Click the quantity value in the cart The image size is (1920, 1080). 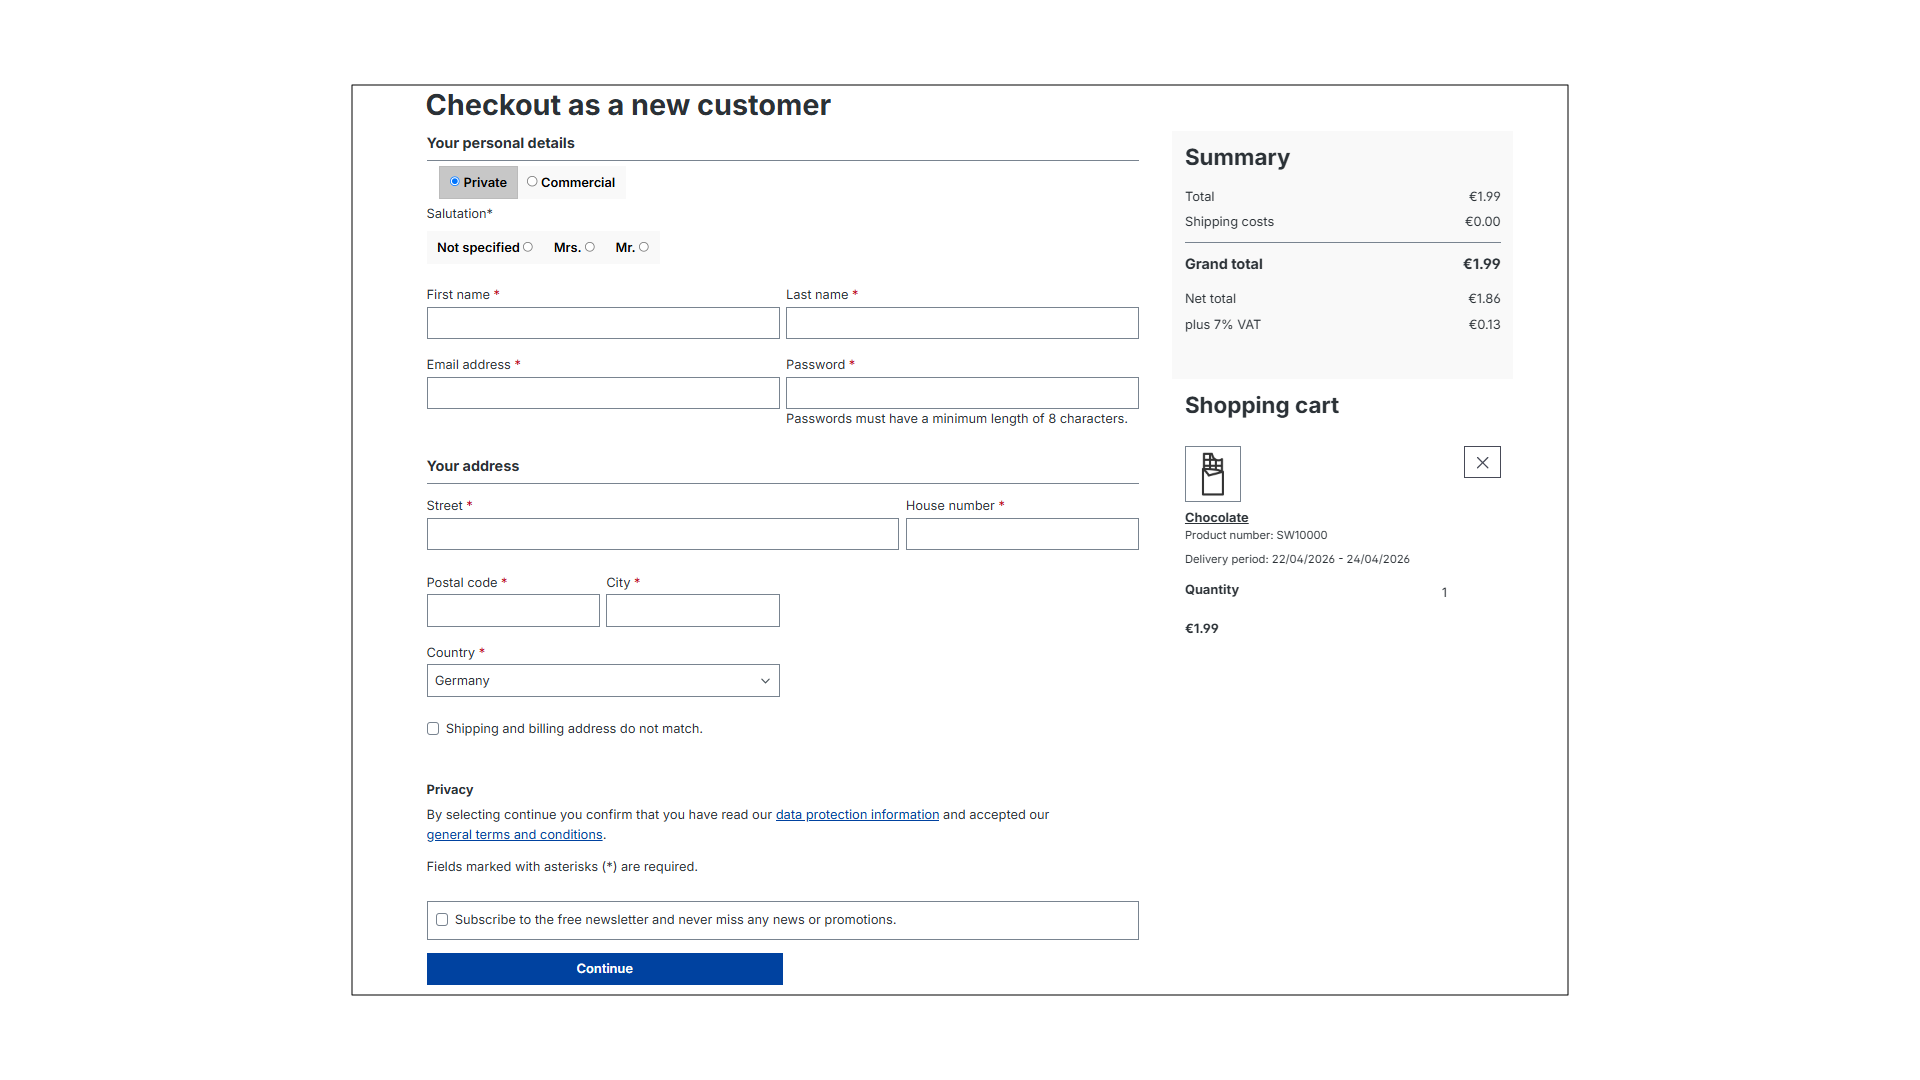coord(1444,592)
